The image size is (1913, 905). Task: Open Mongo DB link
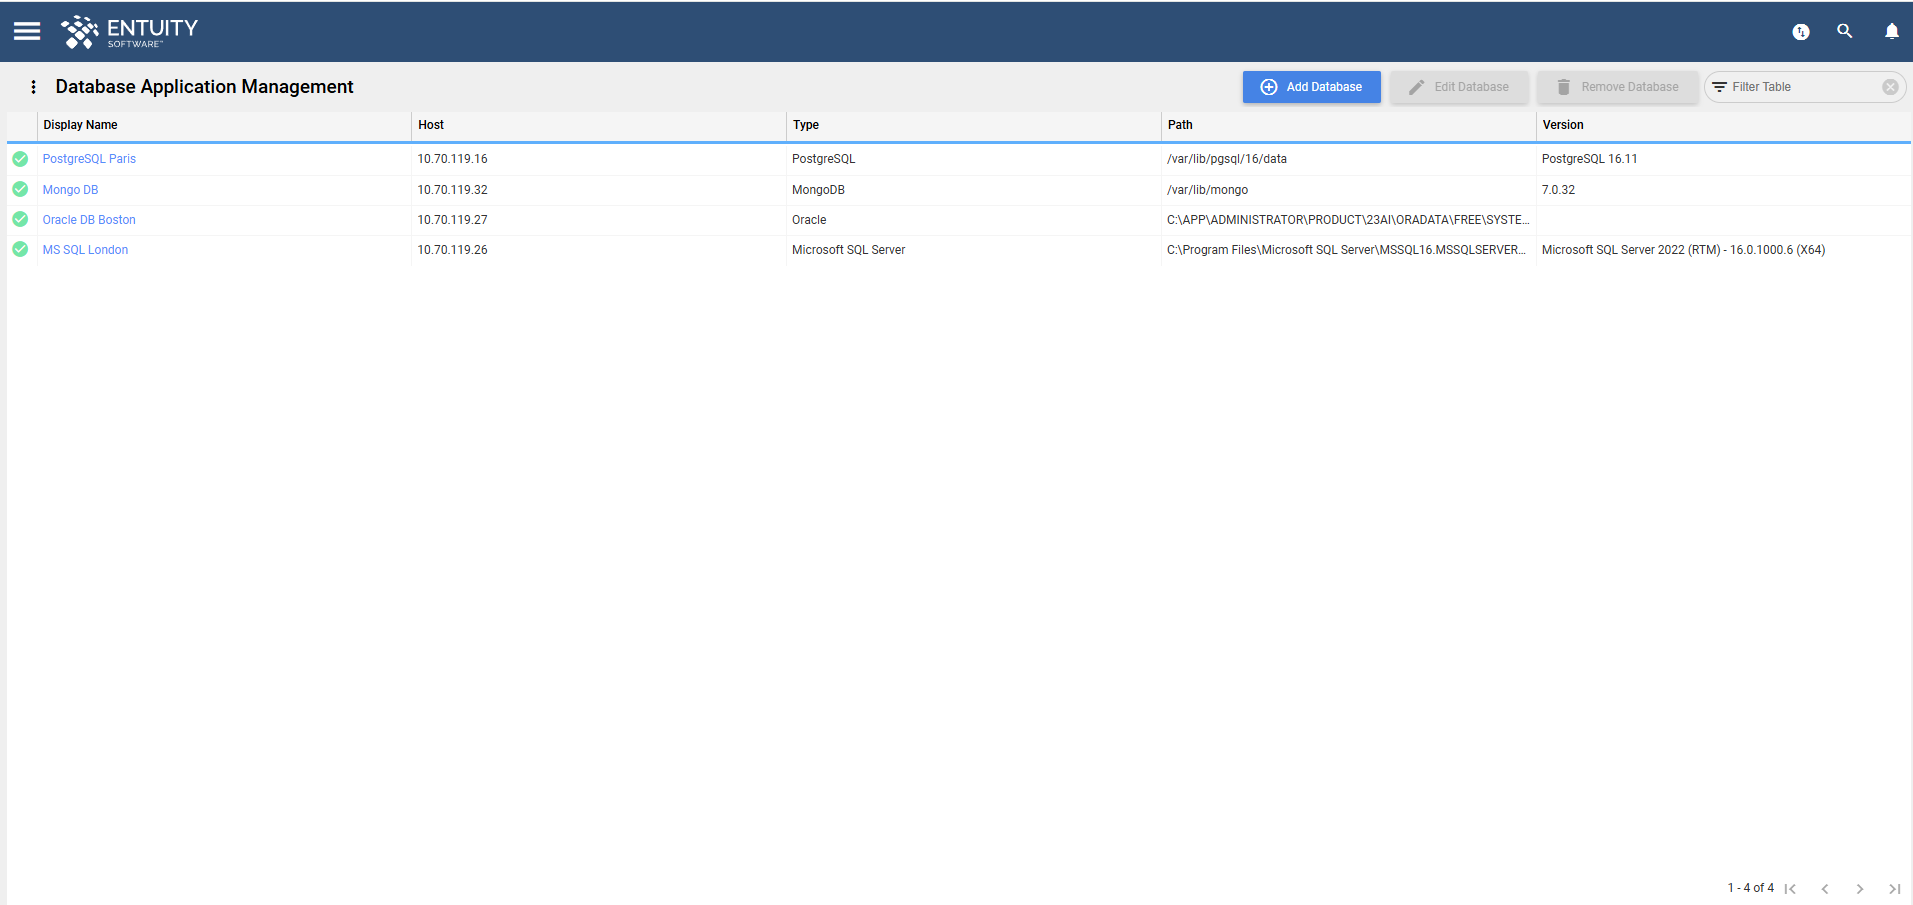tap(70, 190)
